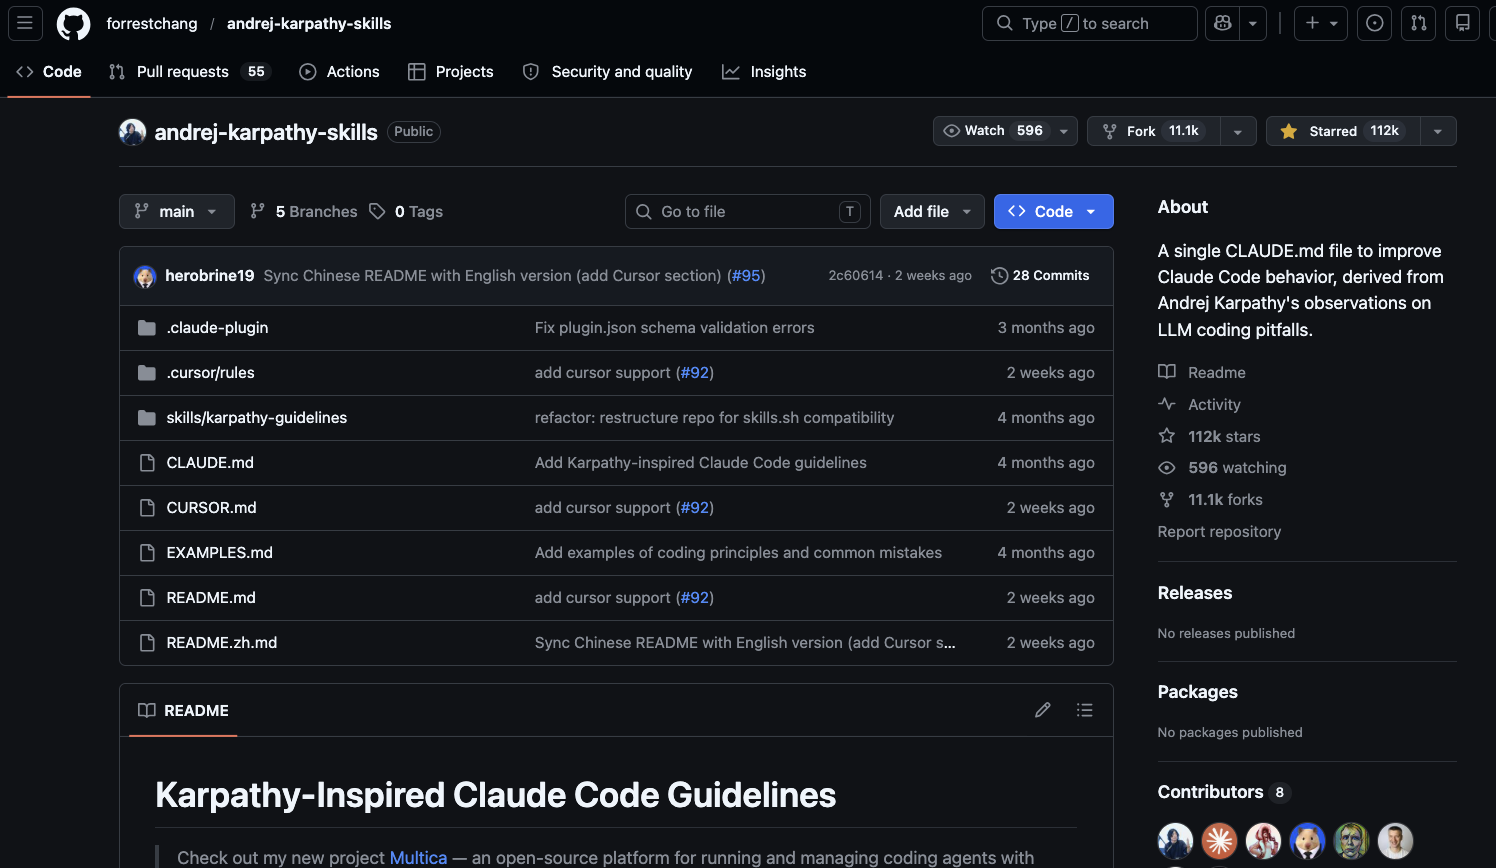Click herobrine19's commit author avatar
Image resolution: width=1496 pixels, height=868 pixels.
pyautogui.click(x=145, y=276)
